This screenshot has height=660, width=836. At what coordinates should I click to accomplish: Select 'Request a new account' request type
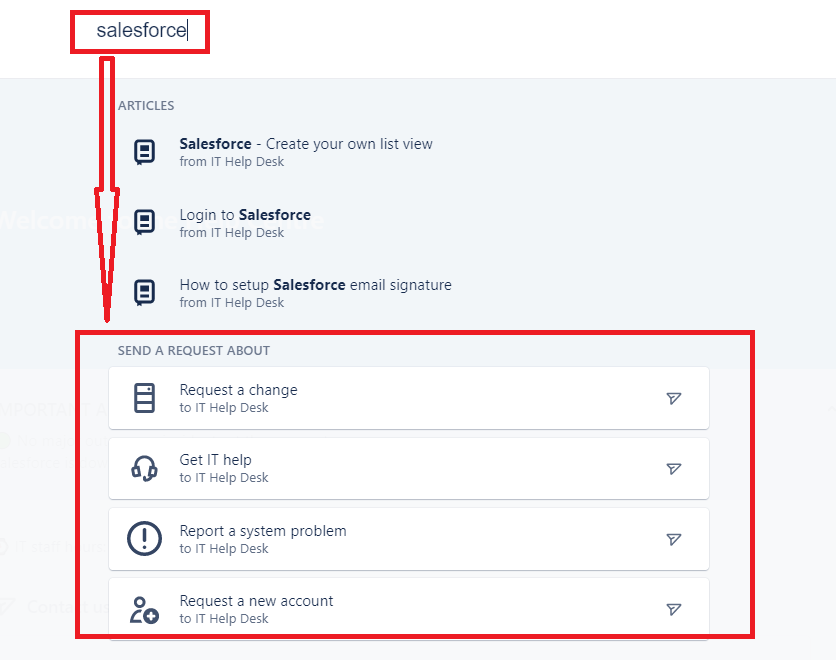tap(408, 609)
